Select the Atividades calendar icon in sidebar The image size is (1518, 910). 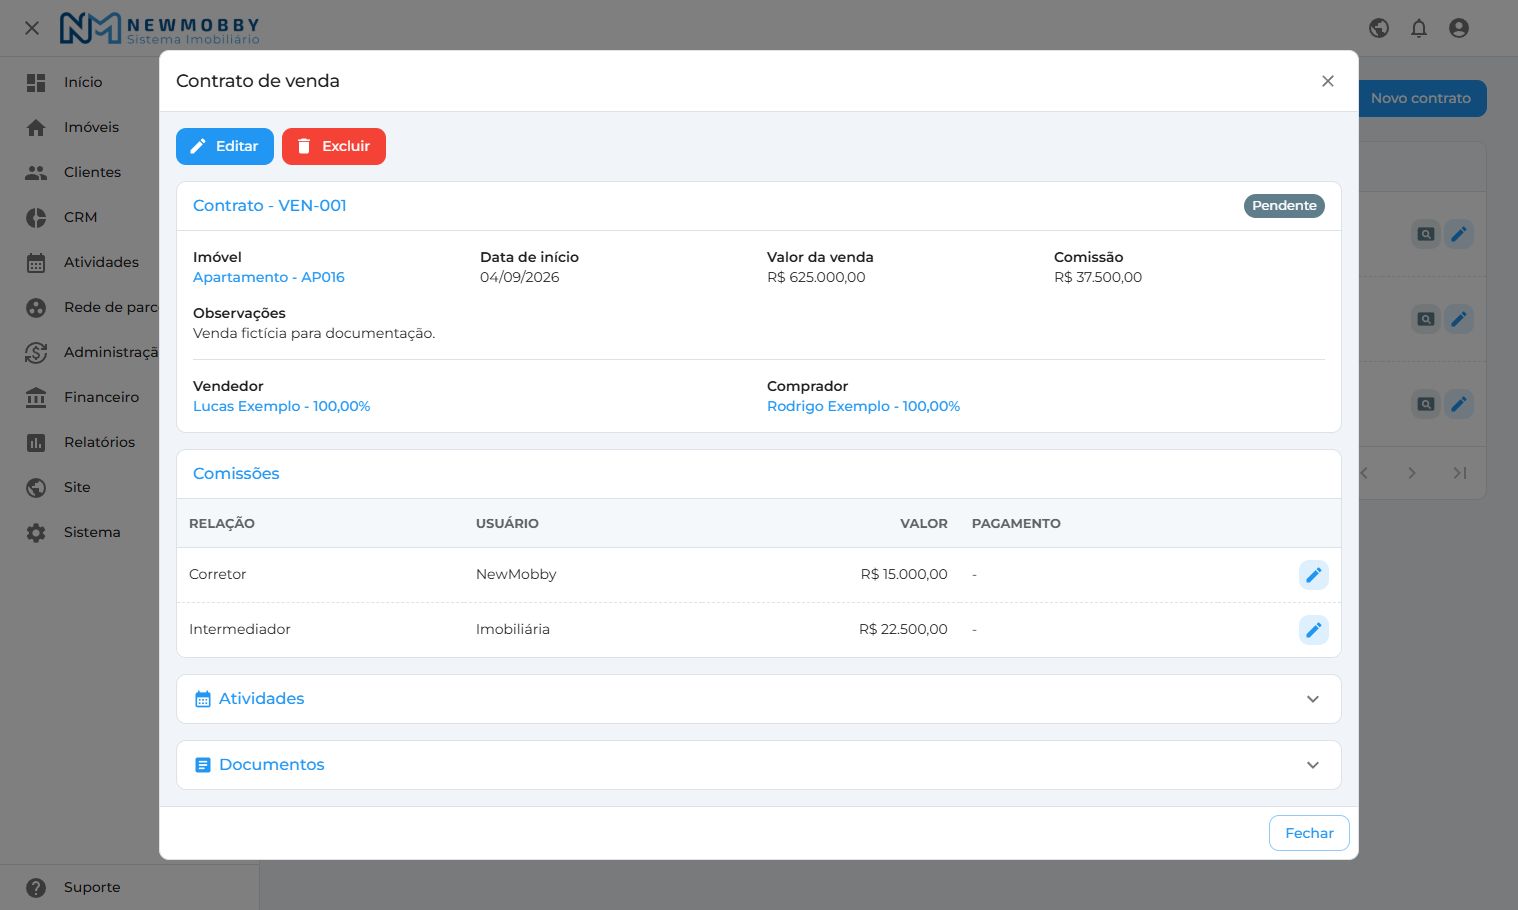point(36,263)
